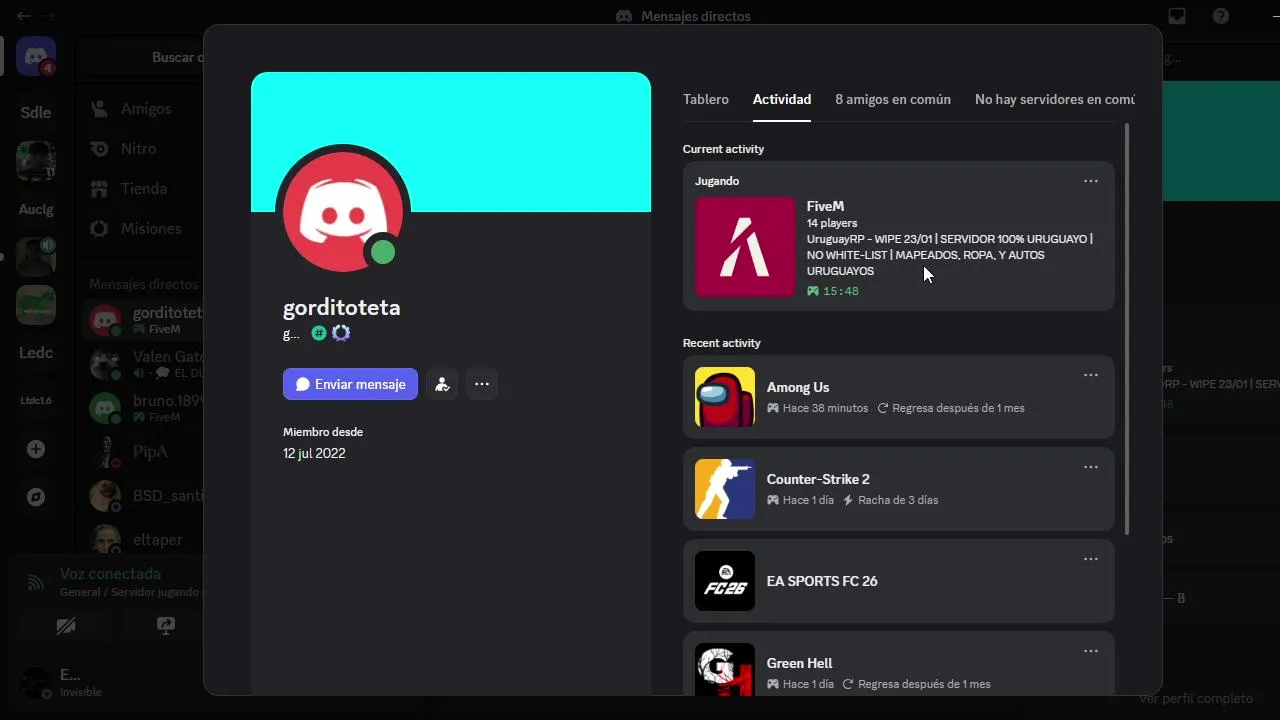Open the profile more-options ellipsis button
Screen dimensions: 1280x720
tap(482, 384)
